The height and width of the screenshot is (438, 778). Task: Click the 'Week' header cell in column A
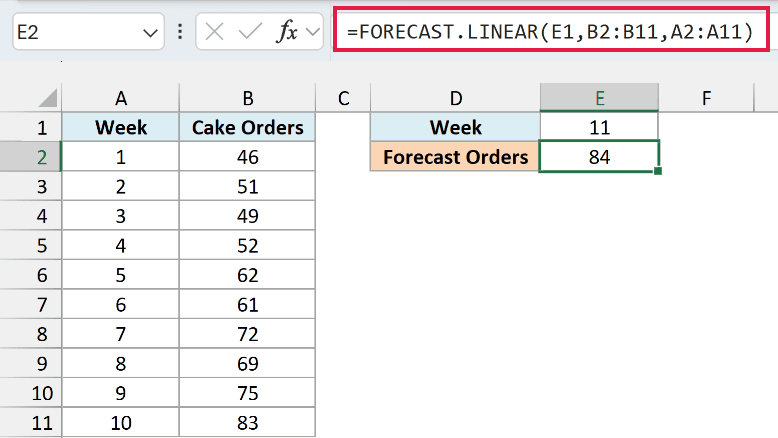(121, 127)
